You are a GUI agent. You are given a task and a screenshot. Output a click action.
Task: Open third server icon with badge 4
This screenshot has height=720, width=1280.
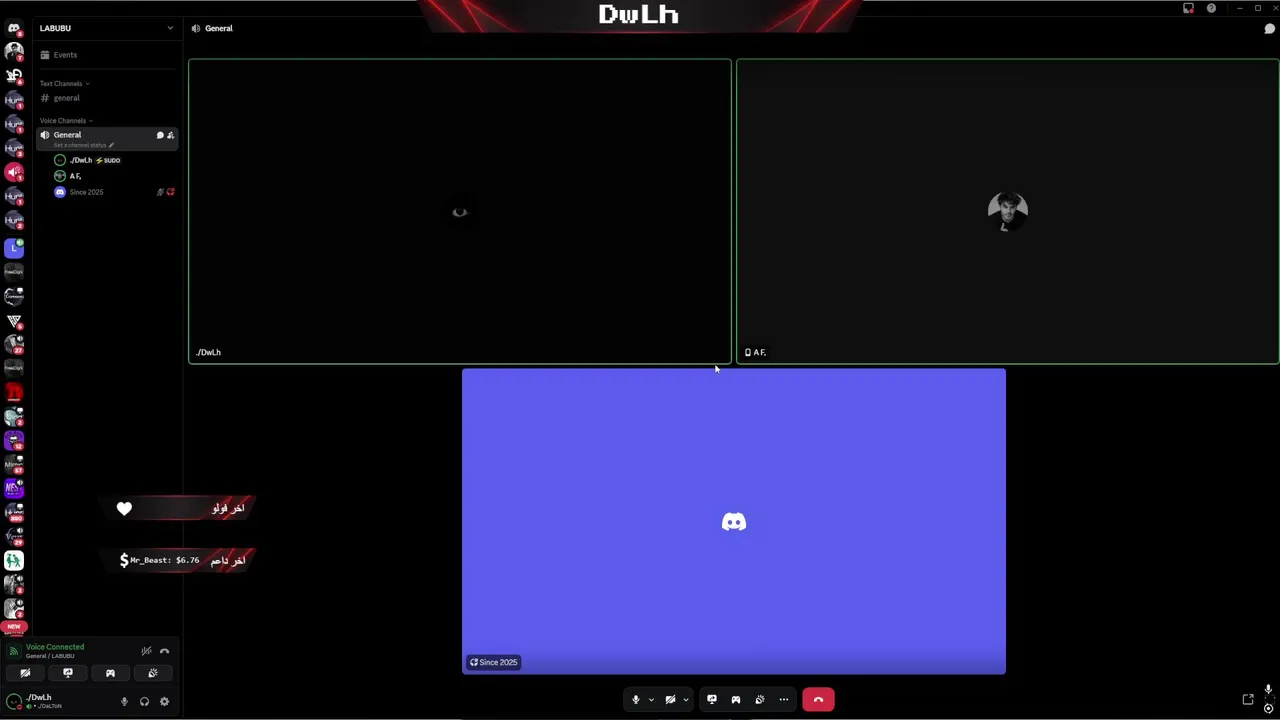(x=14, y=76)
